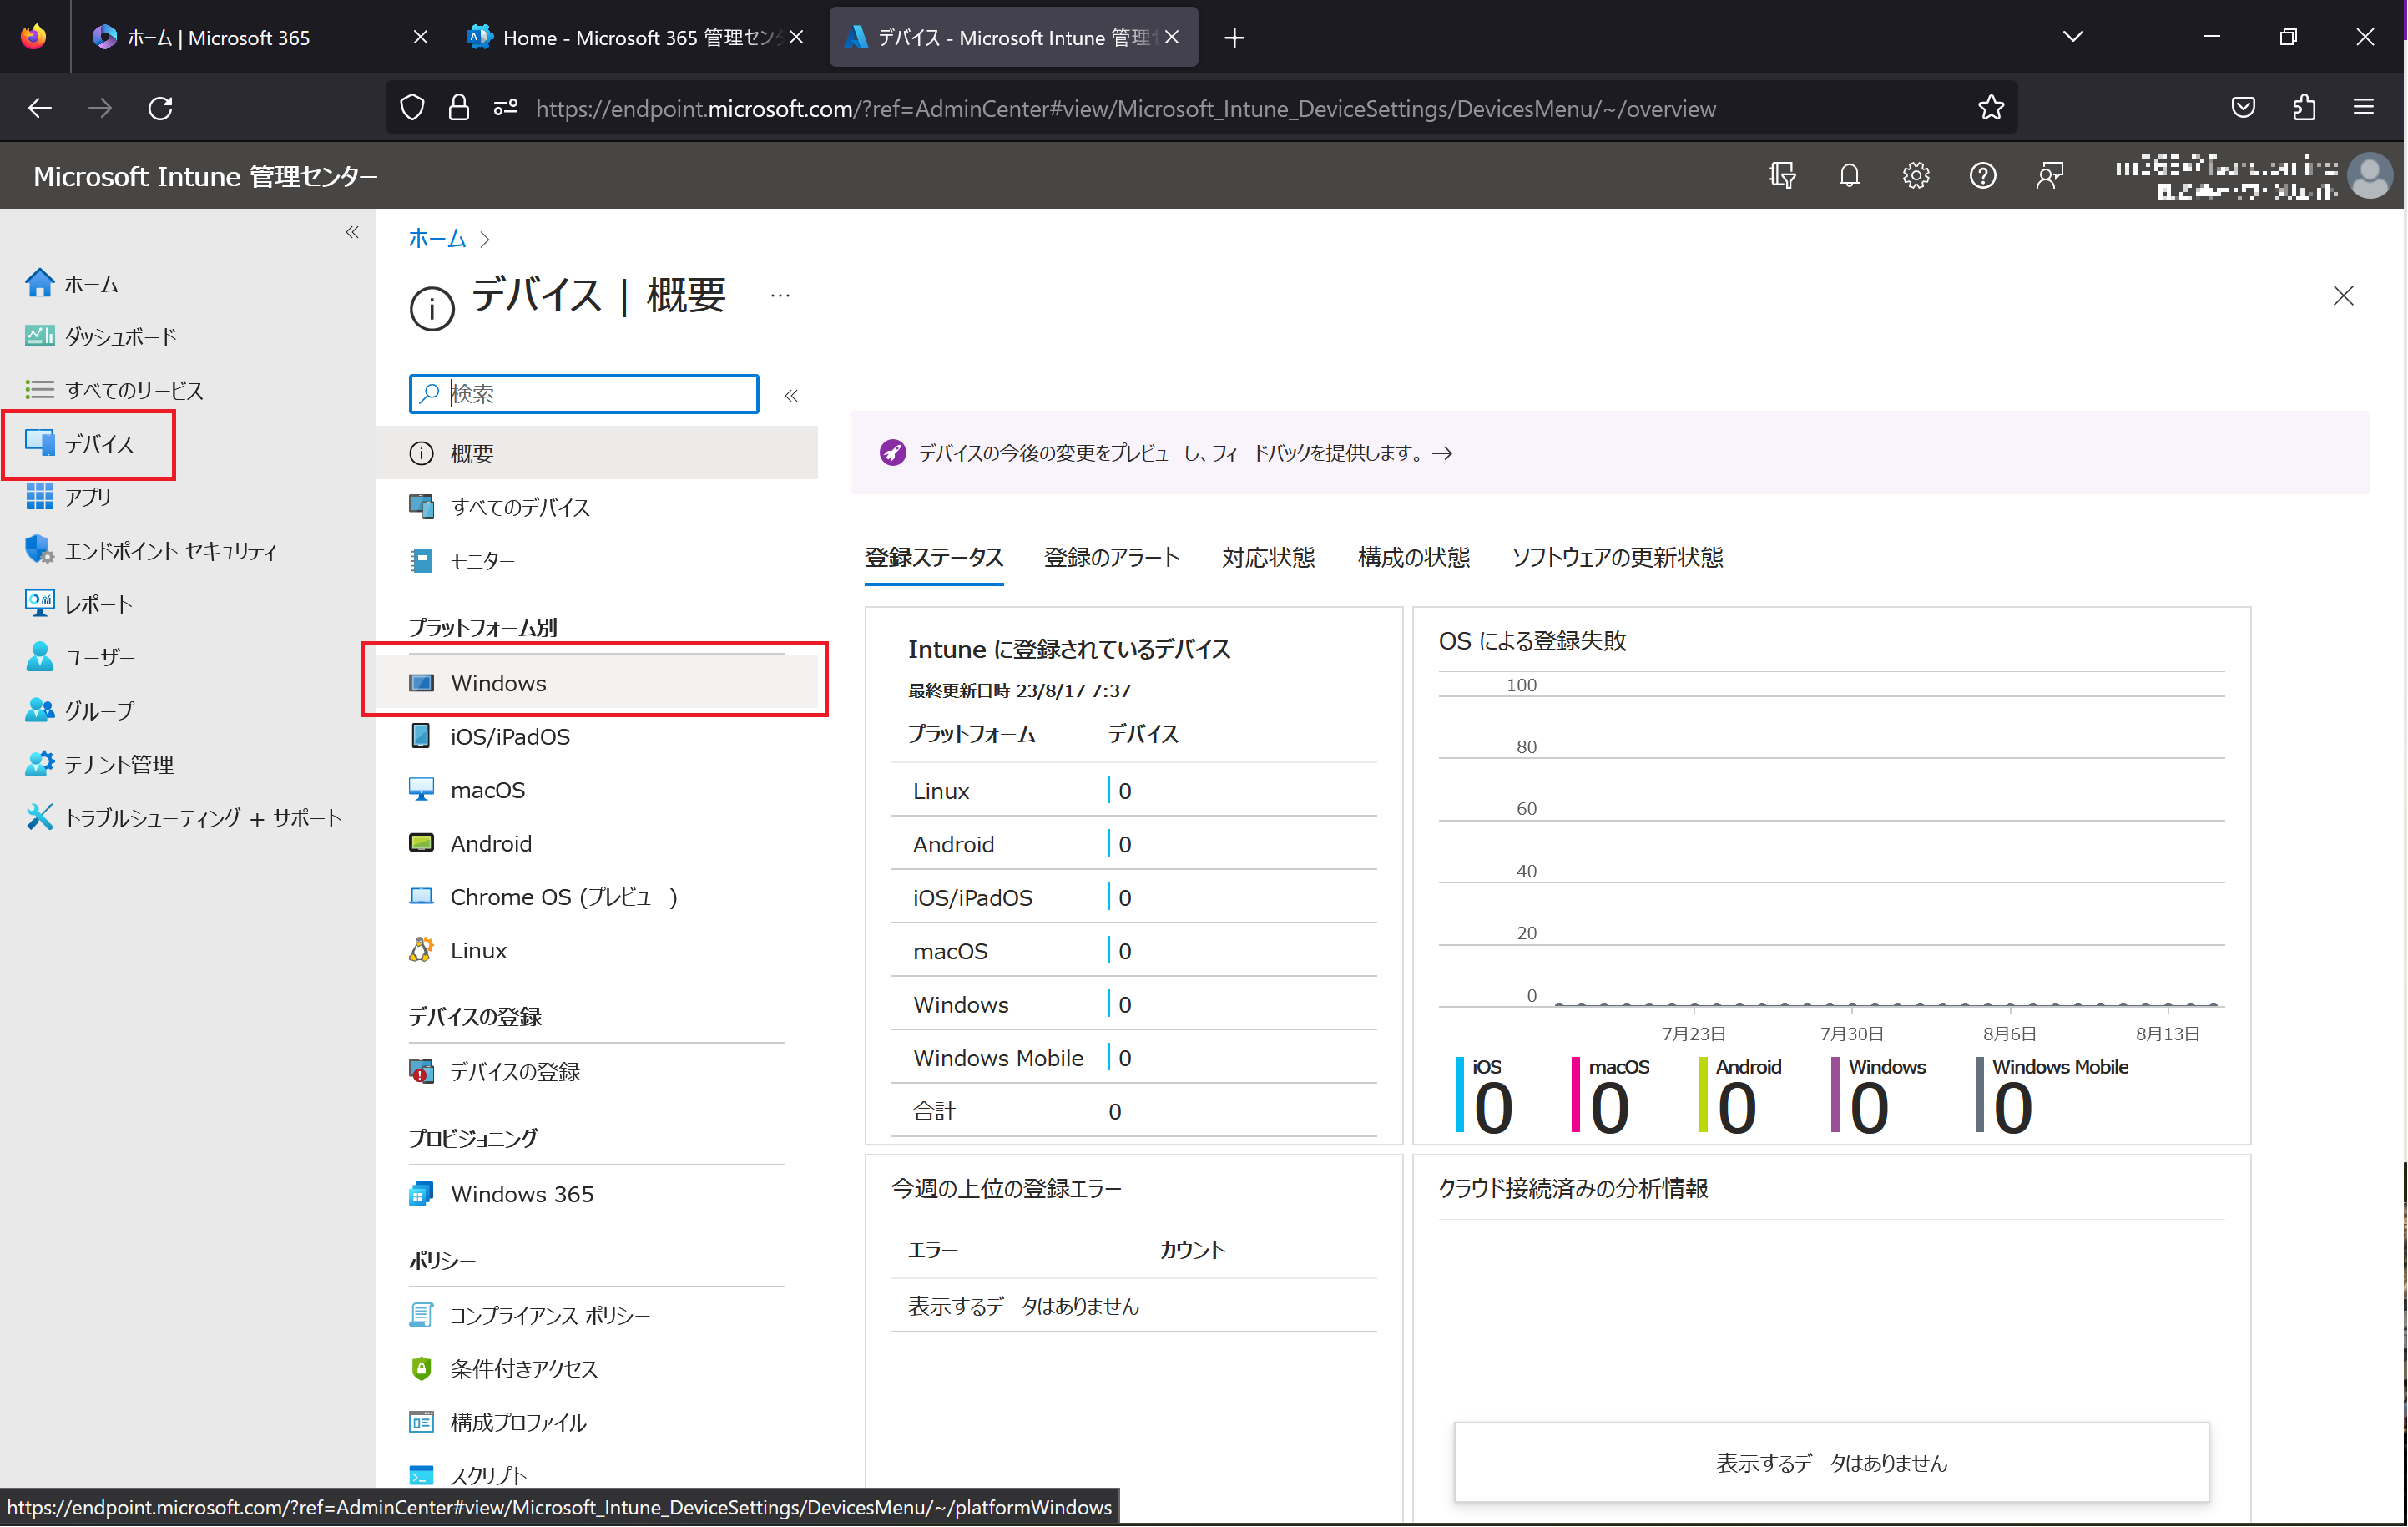Click the コンプライアンス ポリシー link
2408x1527 pixels.
tap(549, 1313)
